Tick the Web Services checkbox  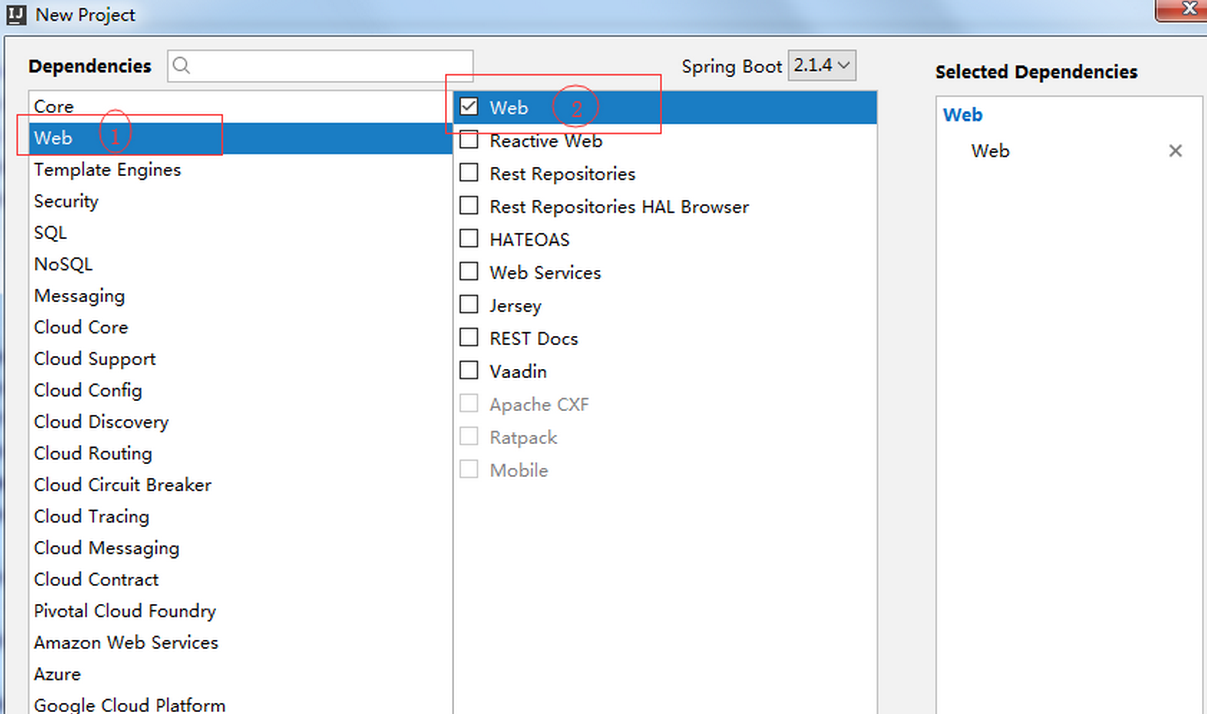(x=469, y=272)
